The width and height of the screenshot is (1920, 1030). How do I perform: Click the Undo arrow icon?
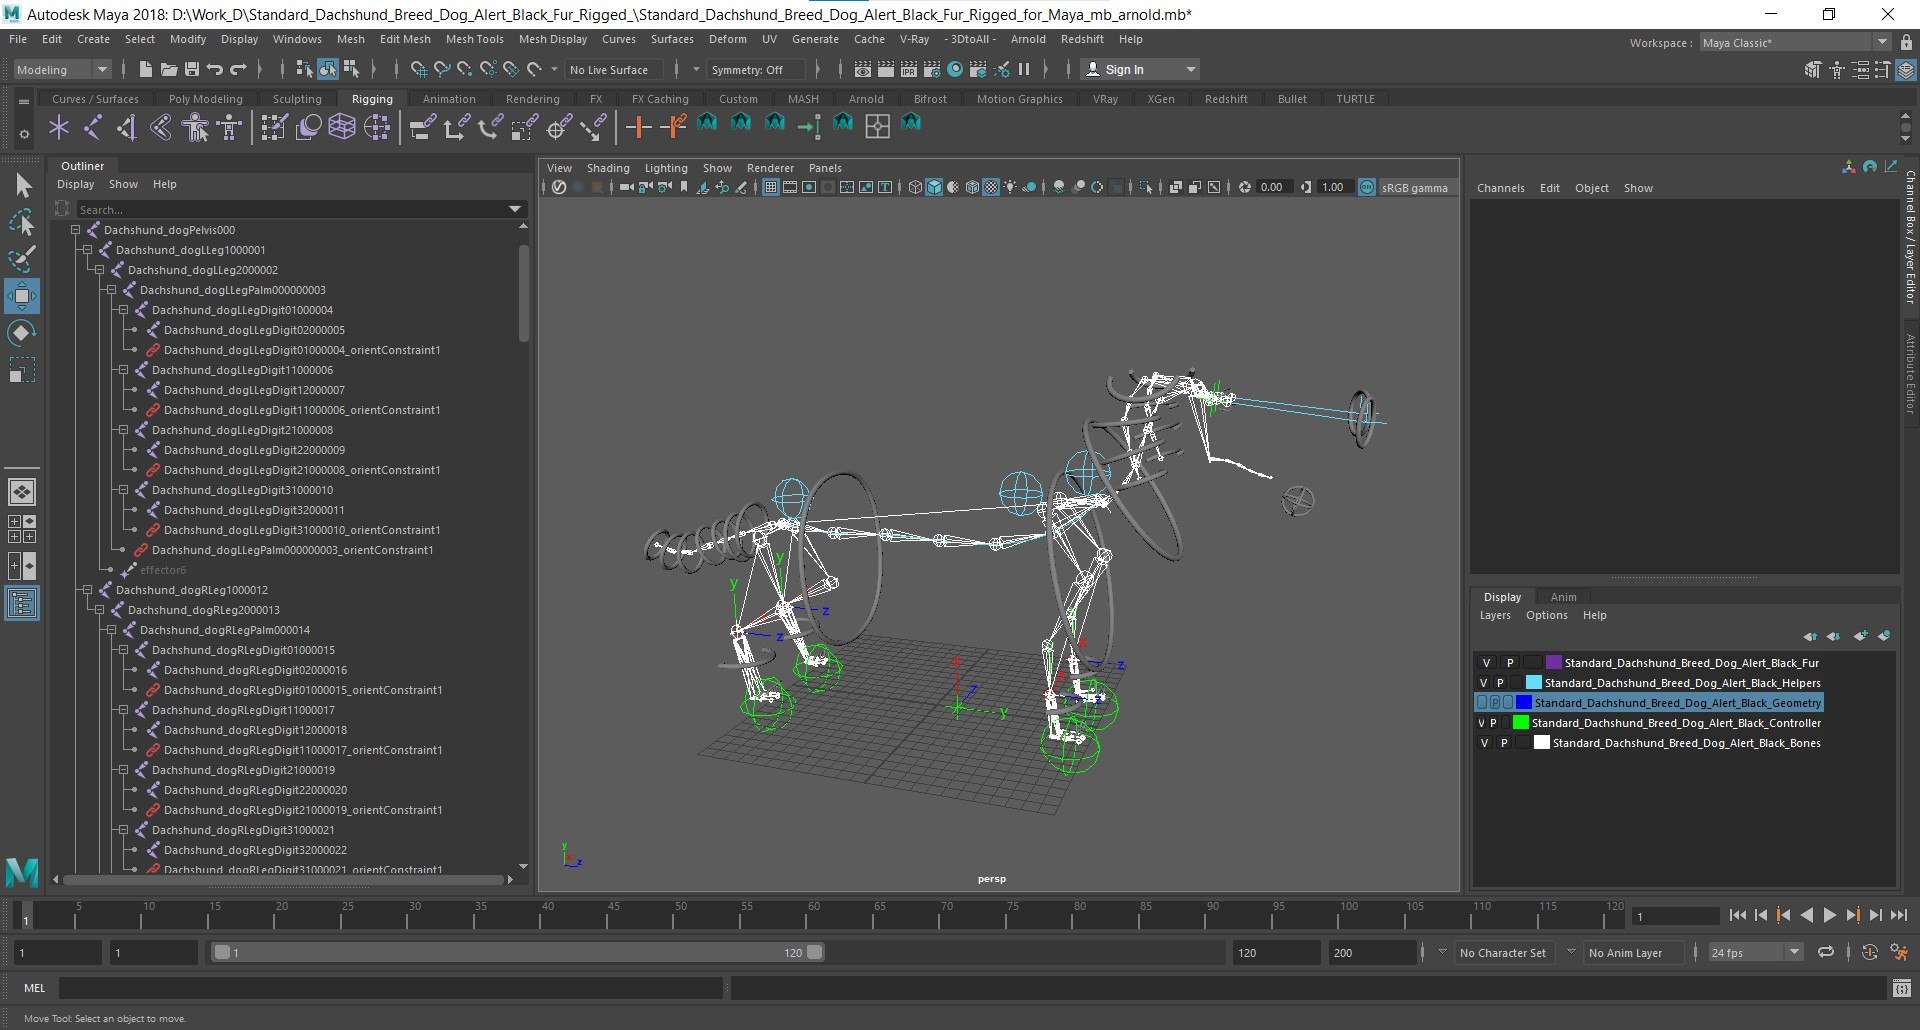click(215, 69)
